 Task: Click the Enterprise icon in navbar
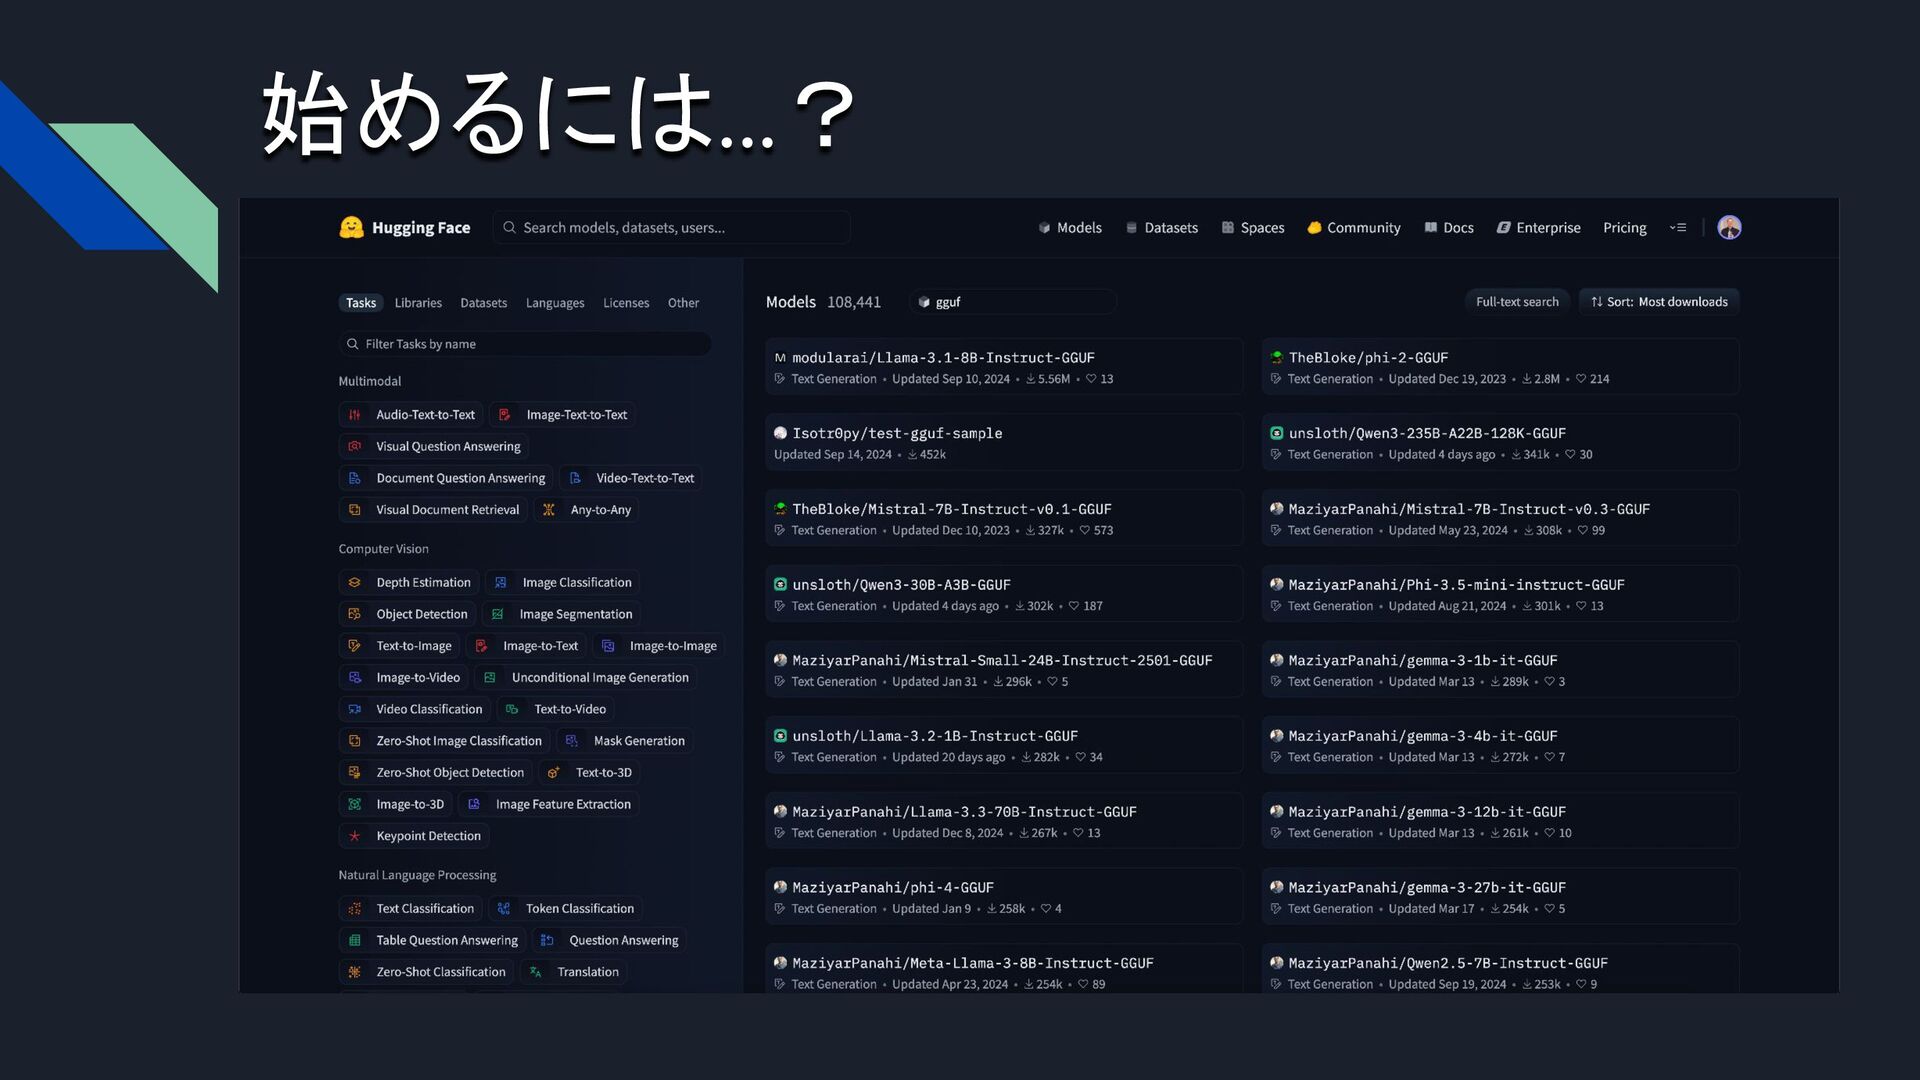point(1503,228)
